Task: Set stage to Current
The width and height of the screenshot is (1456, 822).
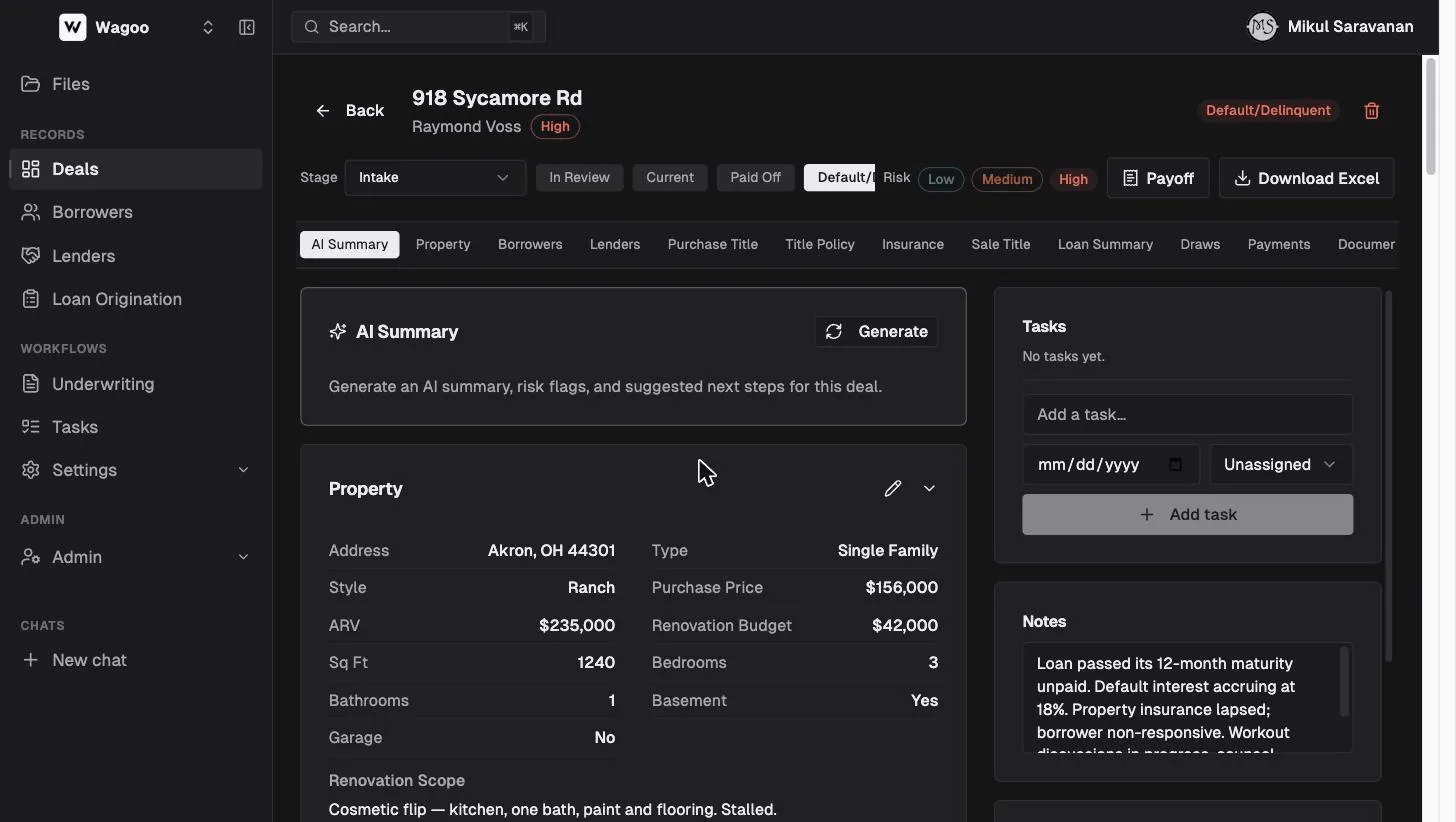Action: (670, 178)
